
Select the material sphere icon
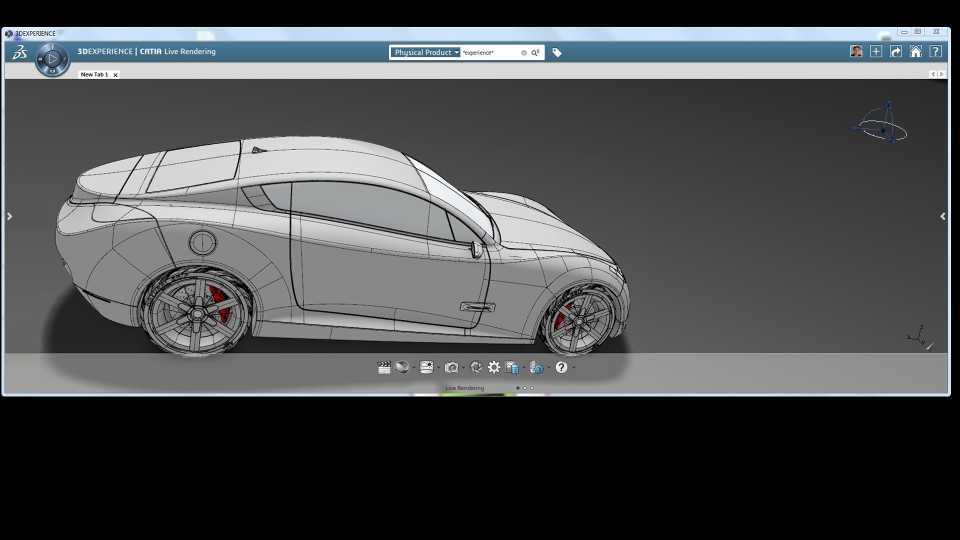[401, 368]
